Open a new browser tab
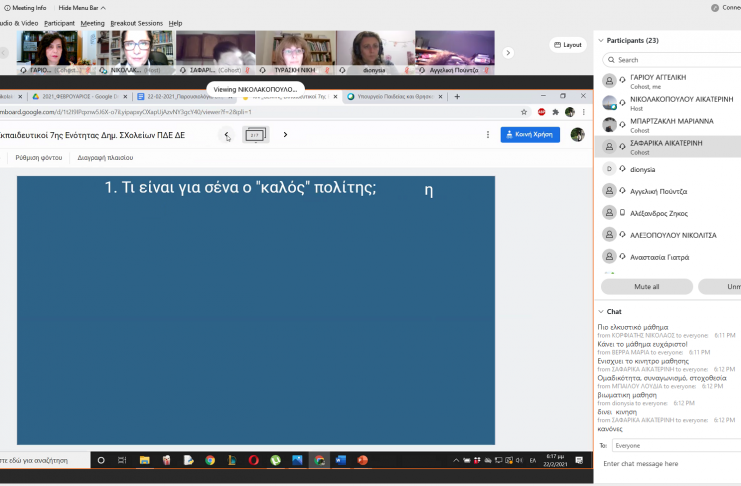 pos(457,97)
